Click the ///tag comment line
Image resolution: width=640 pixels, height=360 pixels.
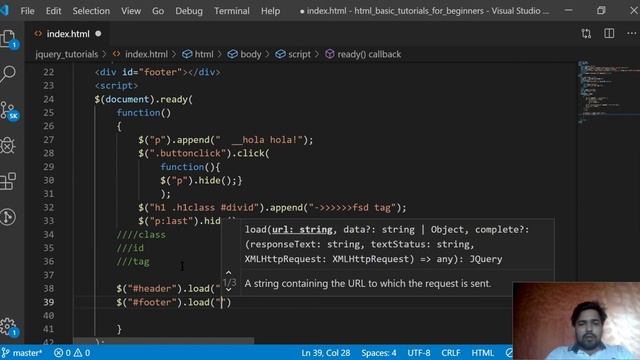coord(133,262)
